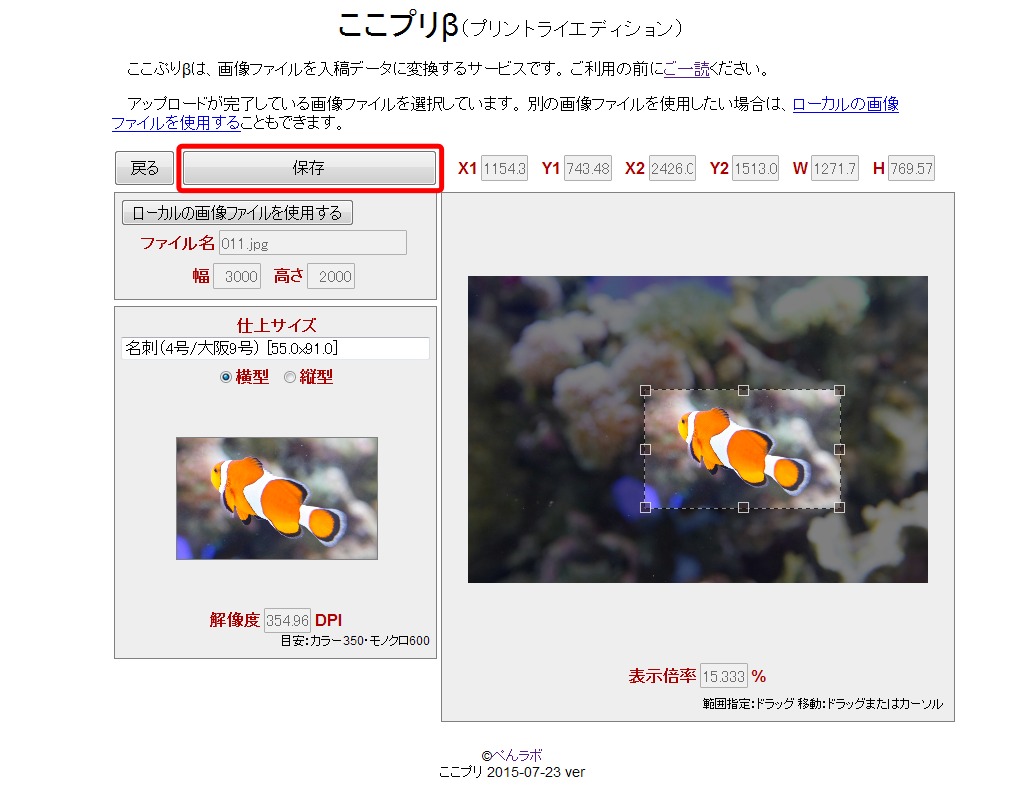Click the 仕上サイズ heading label
This screenshot has width=1024, height=800.
(x=276, y=325)
